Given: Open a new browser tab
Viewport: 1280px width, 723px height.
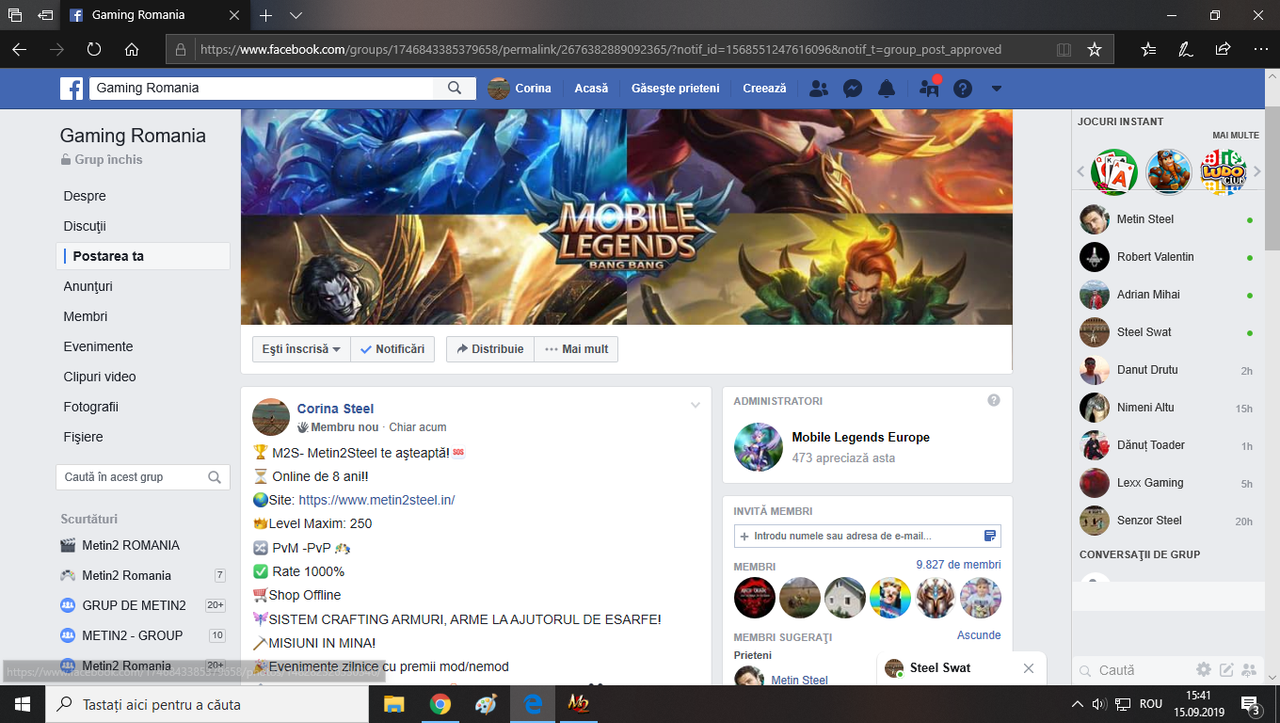Looking at the screenshot, I should coord(266,15).
